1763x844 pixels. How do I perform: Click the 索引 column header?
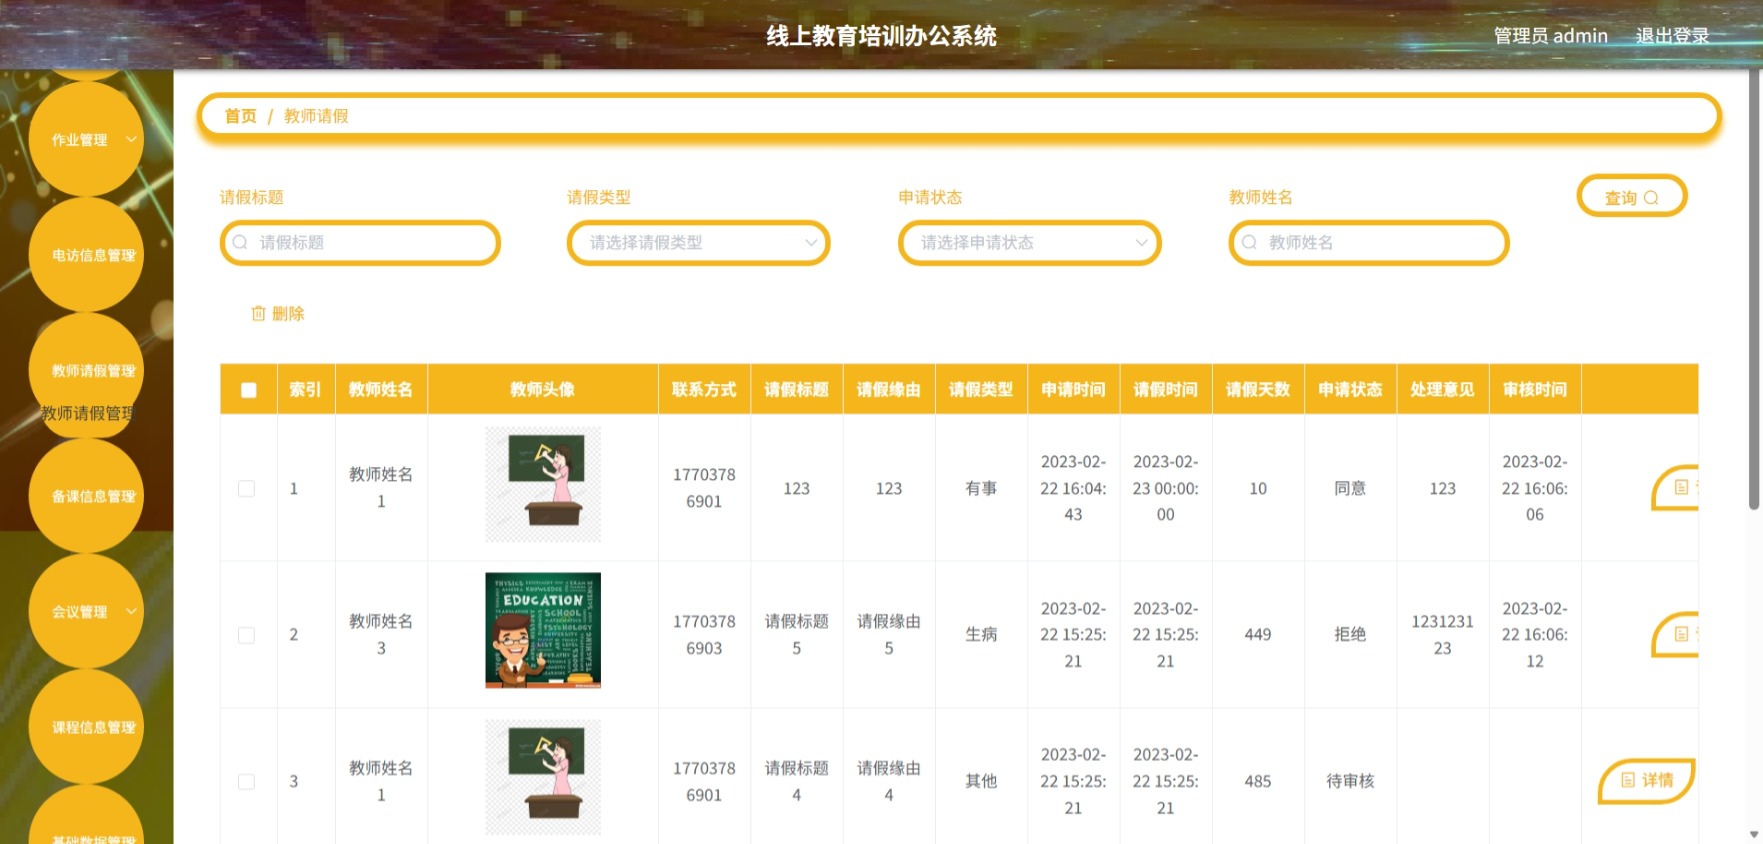coord(305,389)
